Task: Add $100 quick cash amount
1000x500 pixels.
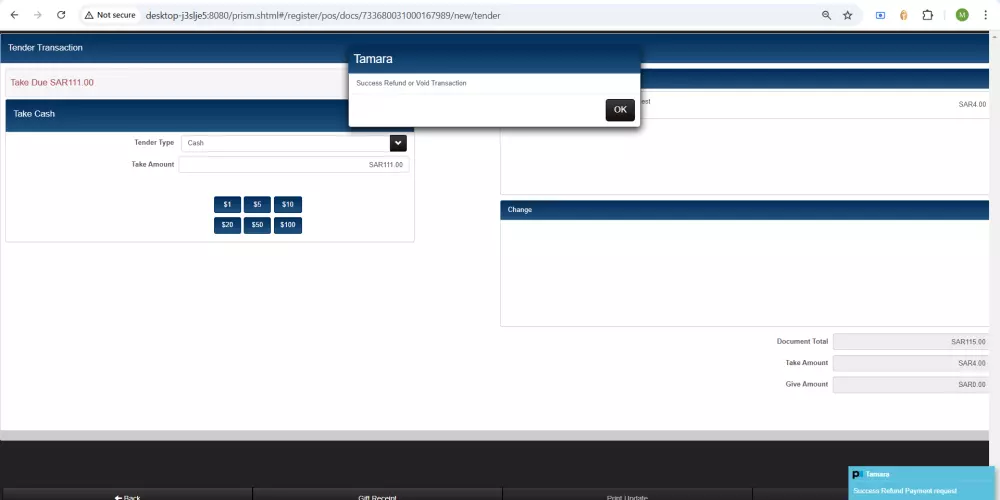Action: click(x=288, y=225)
